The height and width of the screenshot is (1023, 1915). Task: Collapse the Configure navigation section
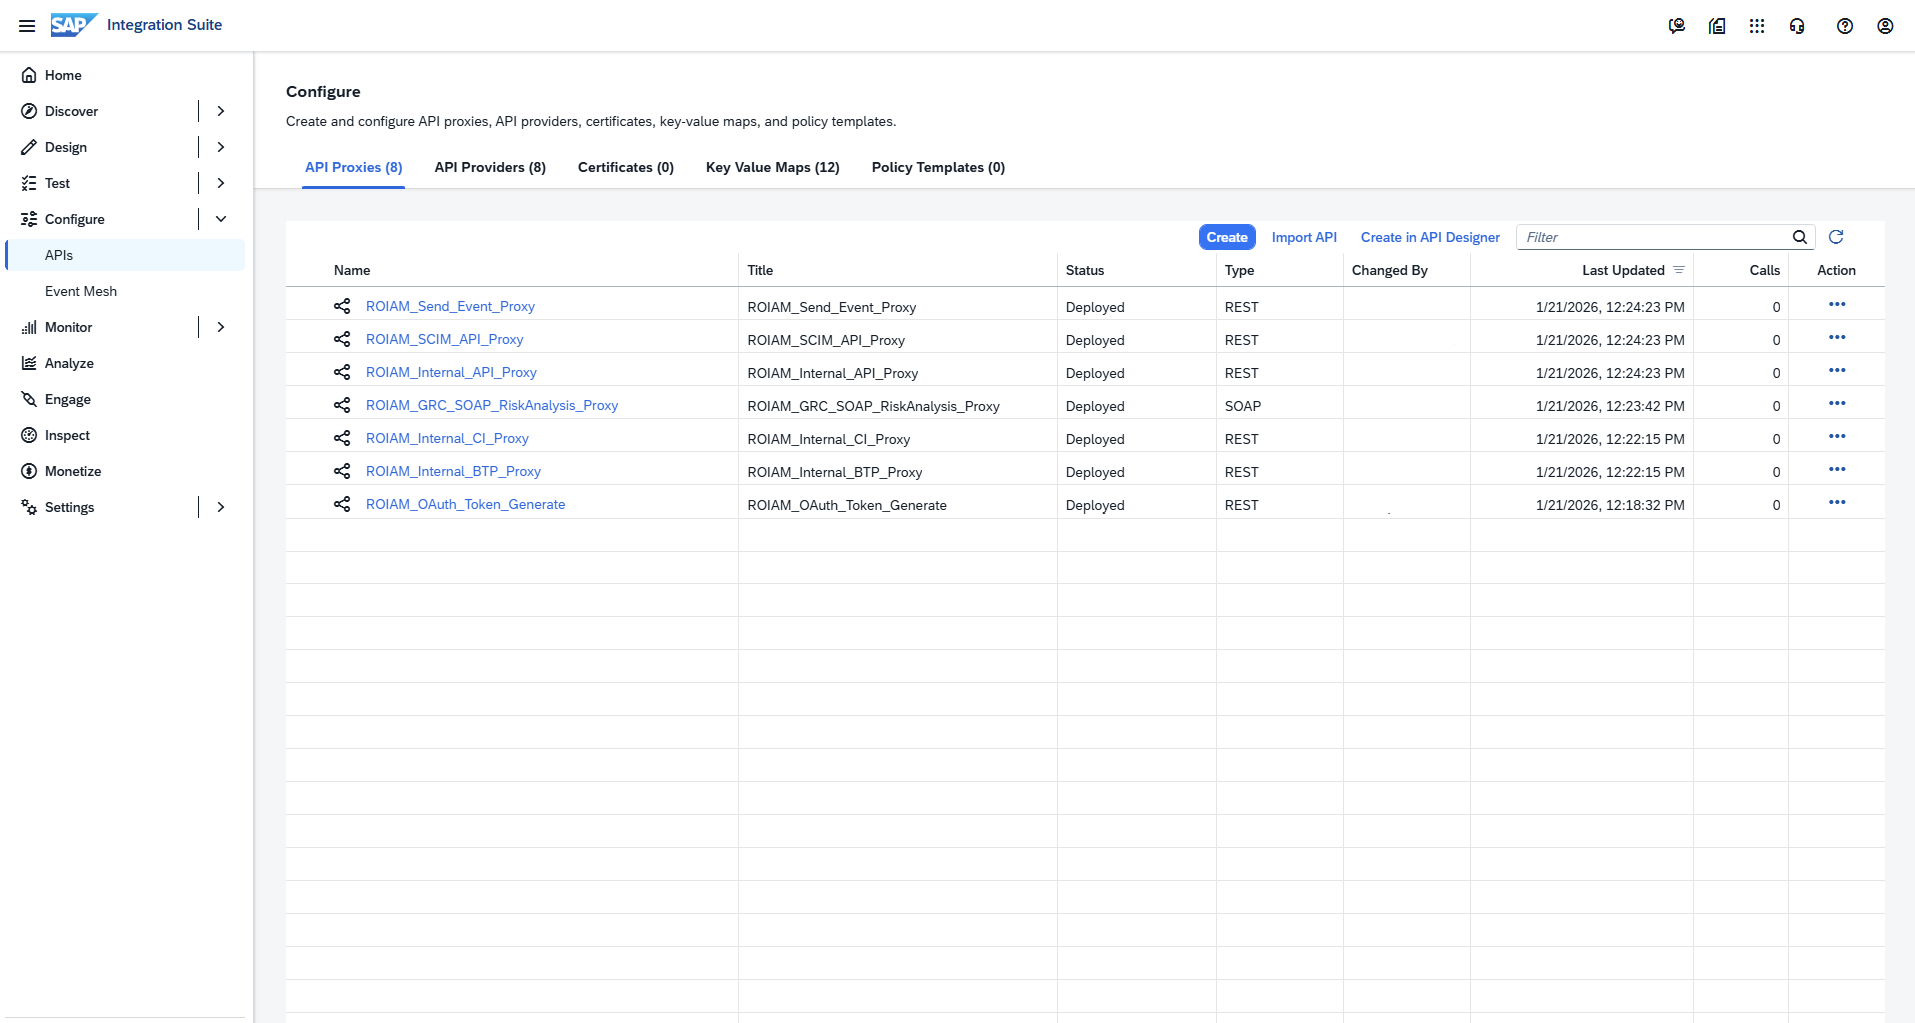click(x=221, y=219)
